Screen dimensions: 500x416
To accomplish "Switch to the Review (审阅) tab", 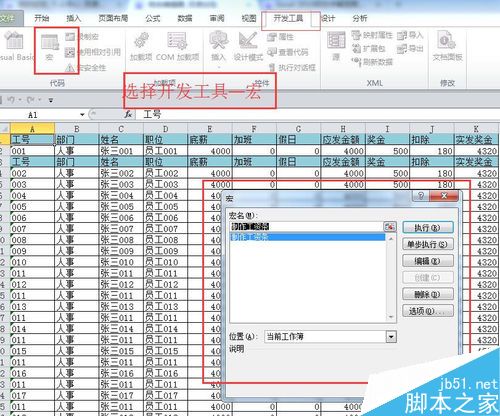I will click(217, 18).
